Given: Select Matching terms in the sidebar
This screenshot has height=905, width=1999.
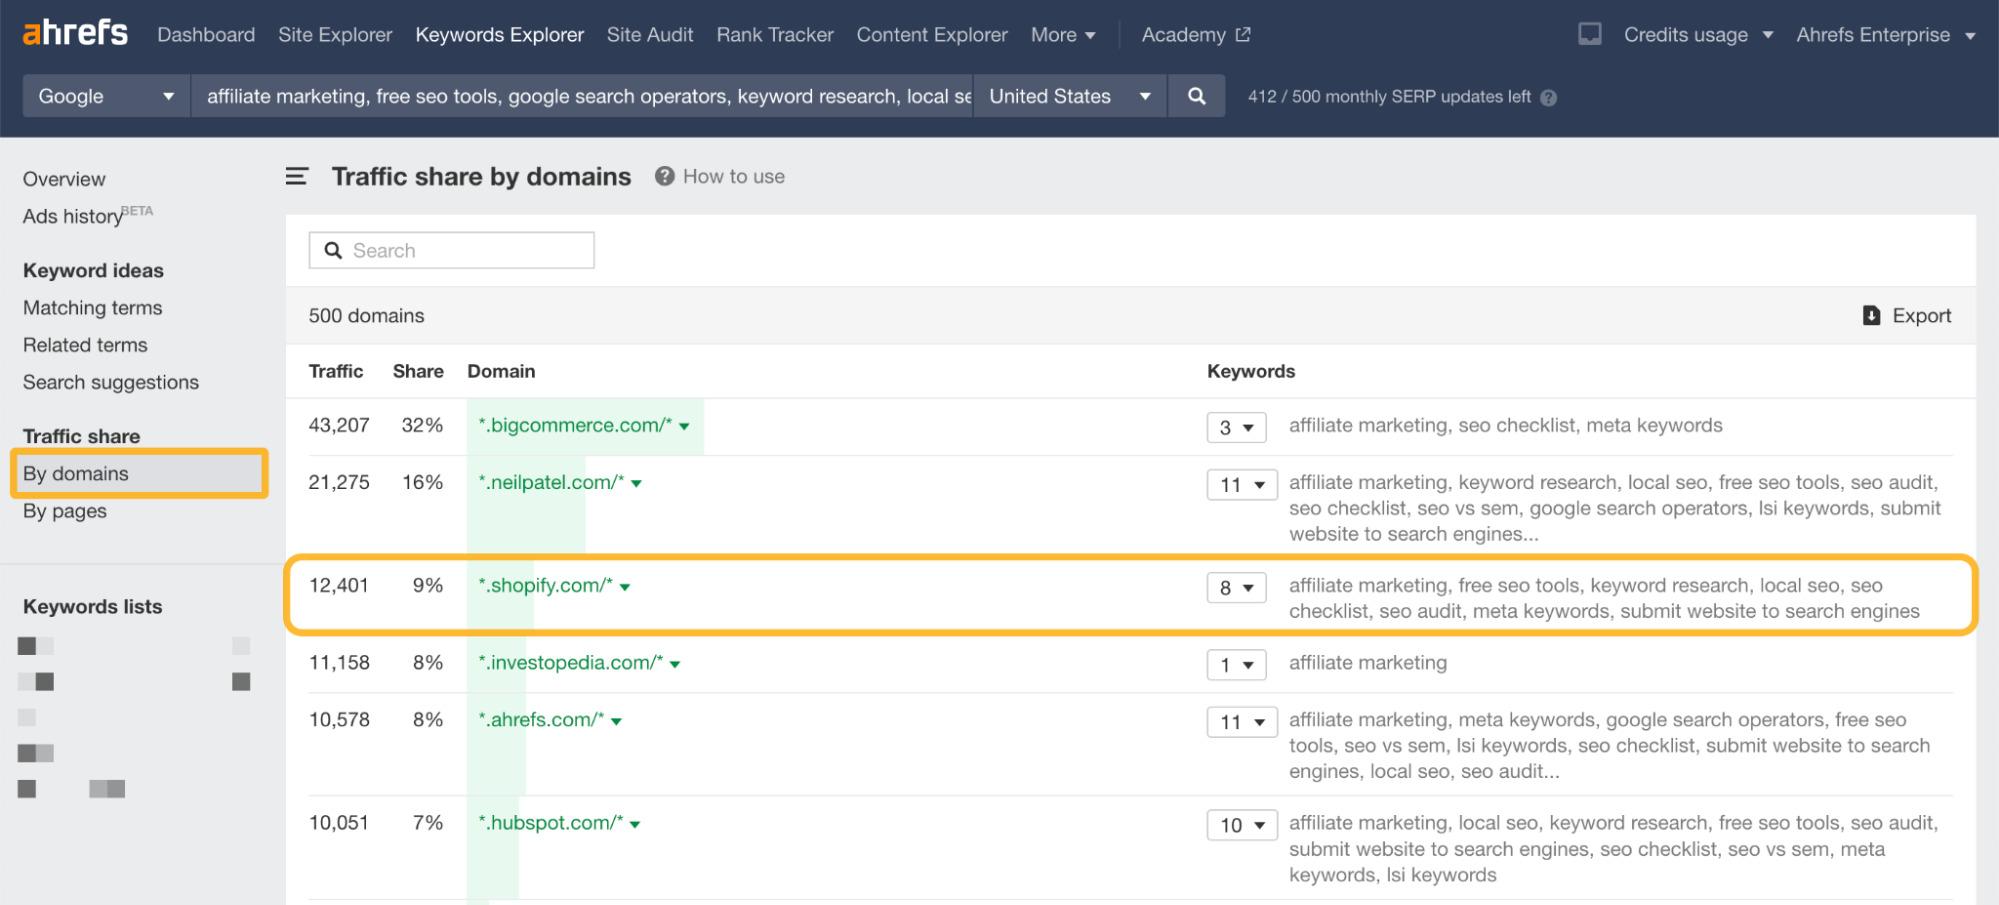Looking at the screenshot, I should click(92, 308).
